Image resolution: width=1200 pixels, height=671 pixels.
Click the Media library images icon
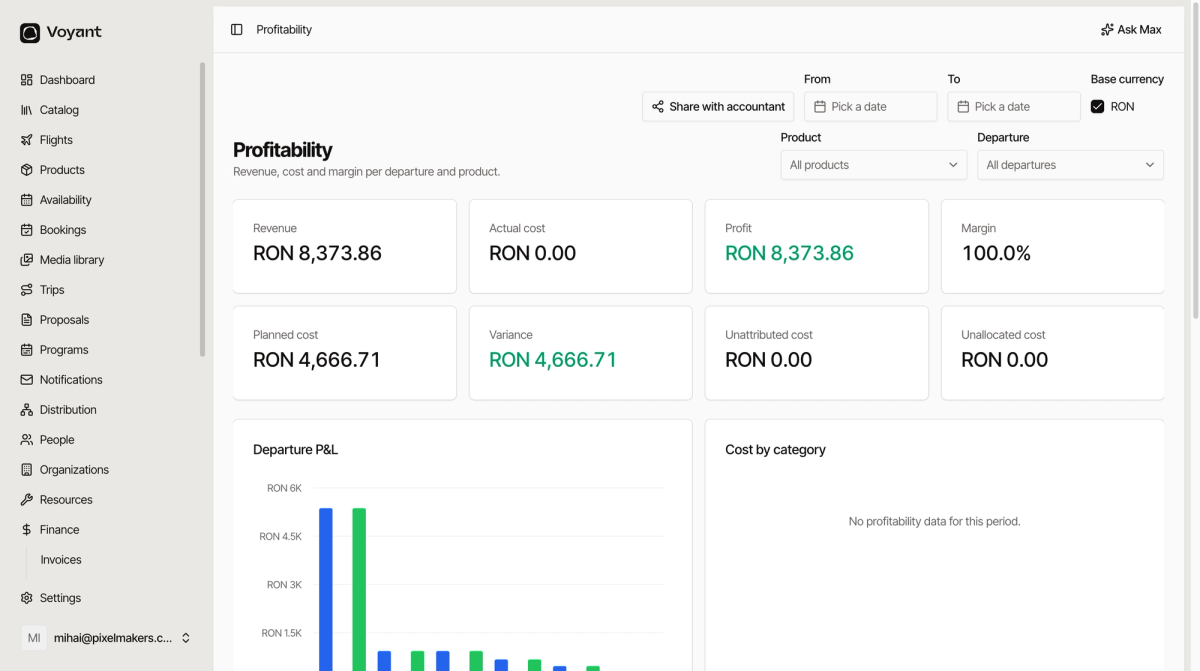coord(27,260)
